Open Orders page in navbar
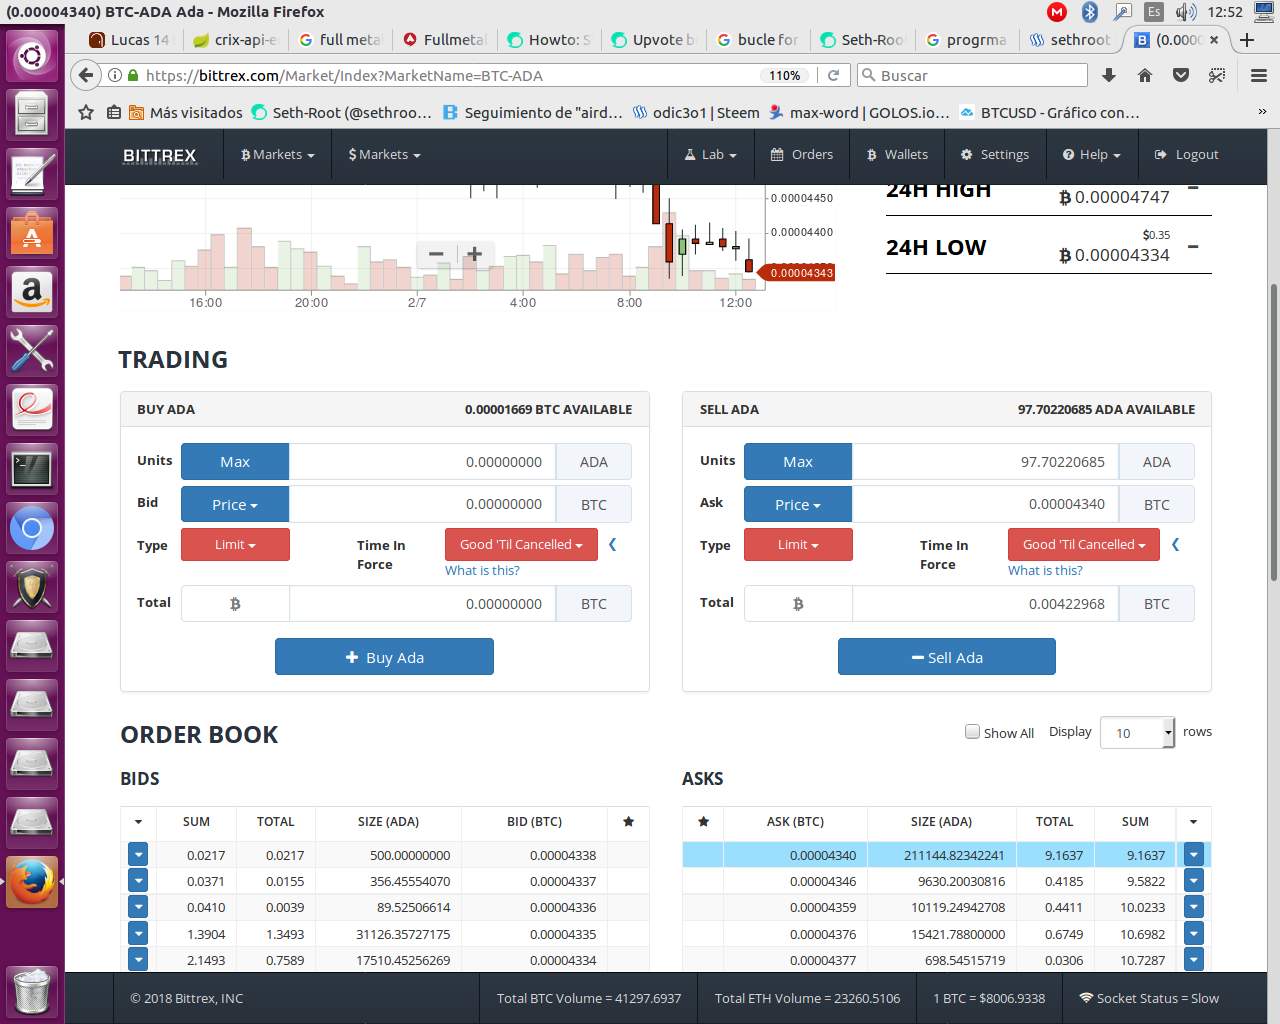Screen dimensions: 1280x1024 802,155
